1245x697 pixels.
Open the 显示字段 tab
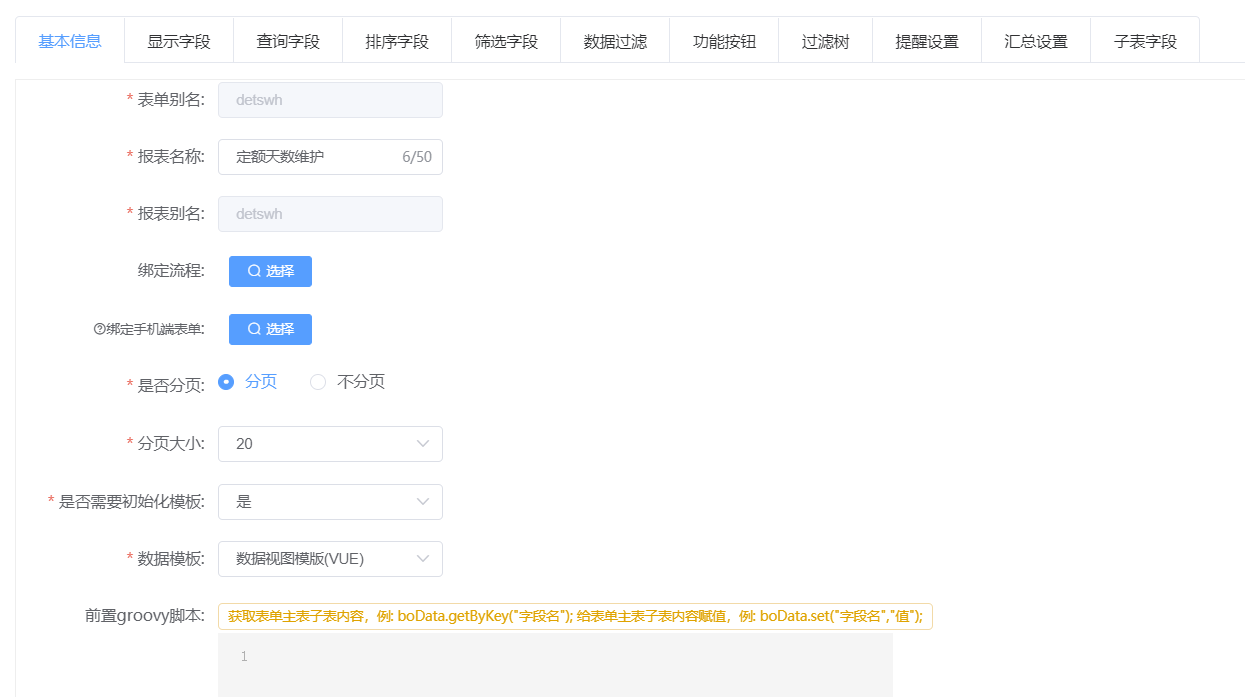click(179, 41)
